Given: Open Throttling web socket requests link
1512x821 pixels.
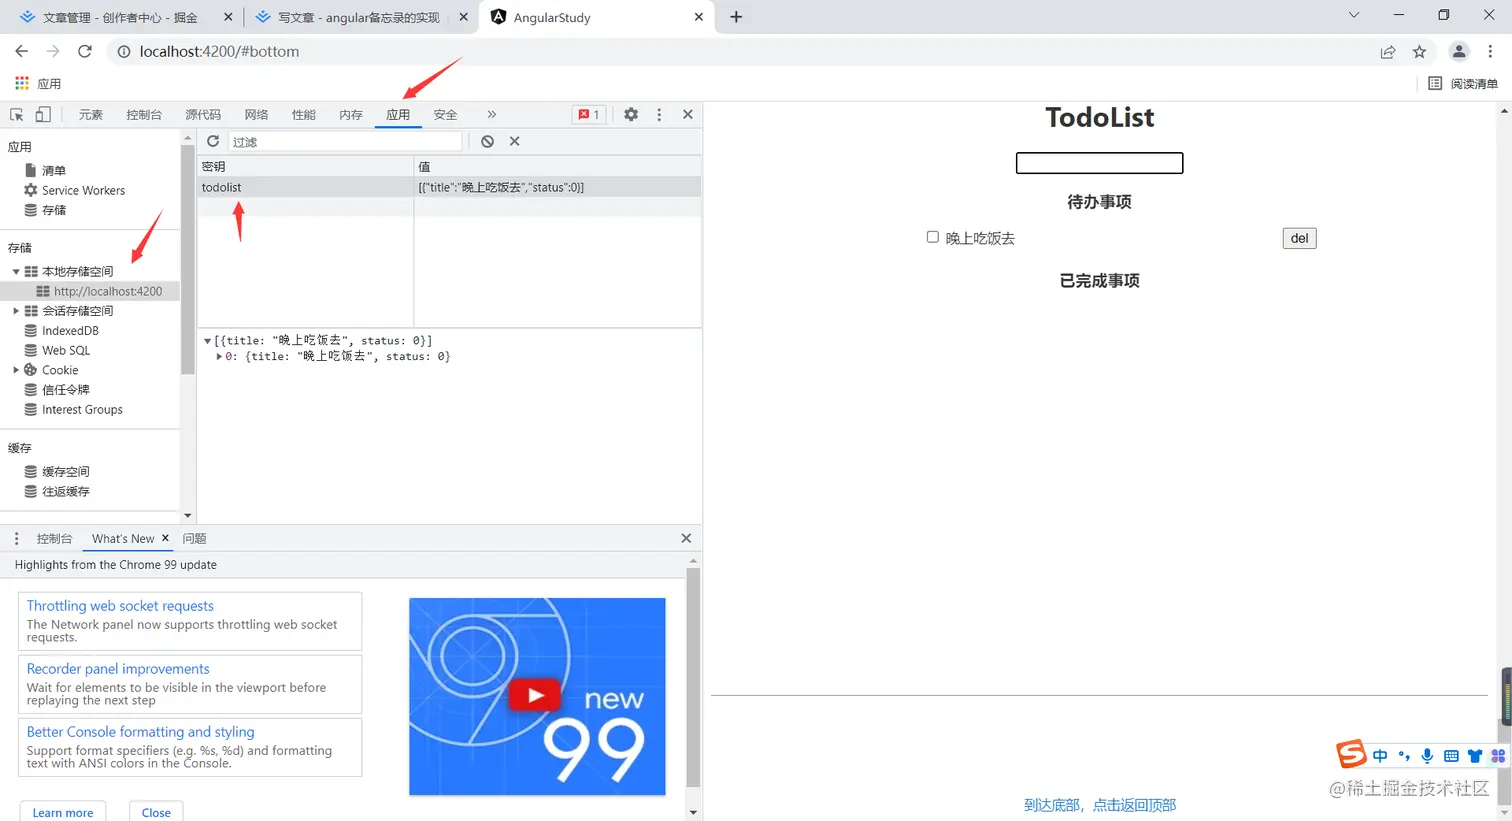Looking at the screenshot, I should click(120, 606).
